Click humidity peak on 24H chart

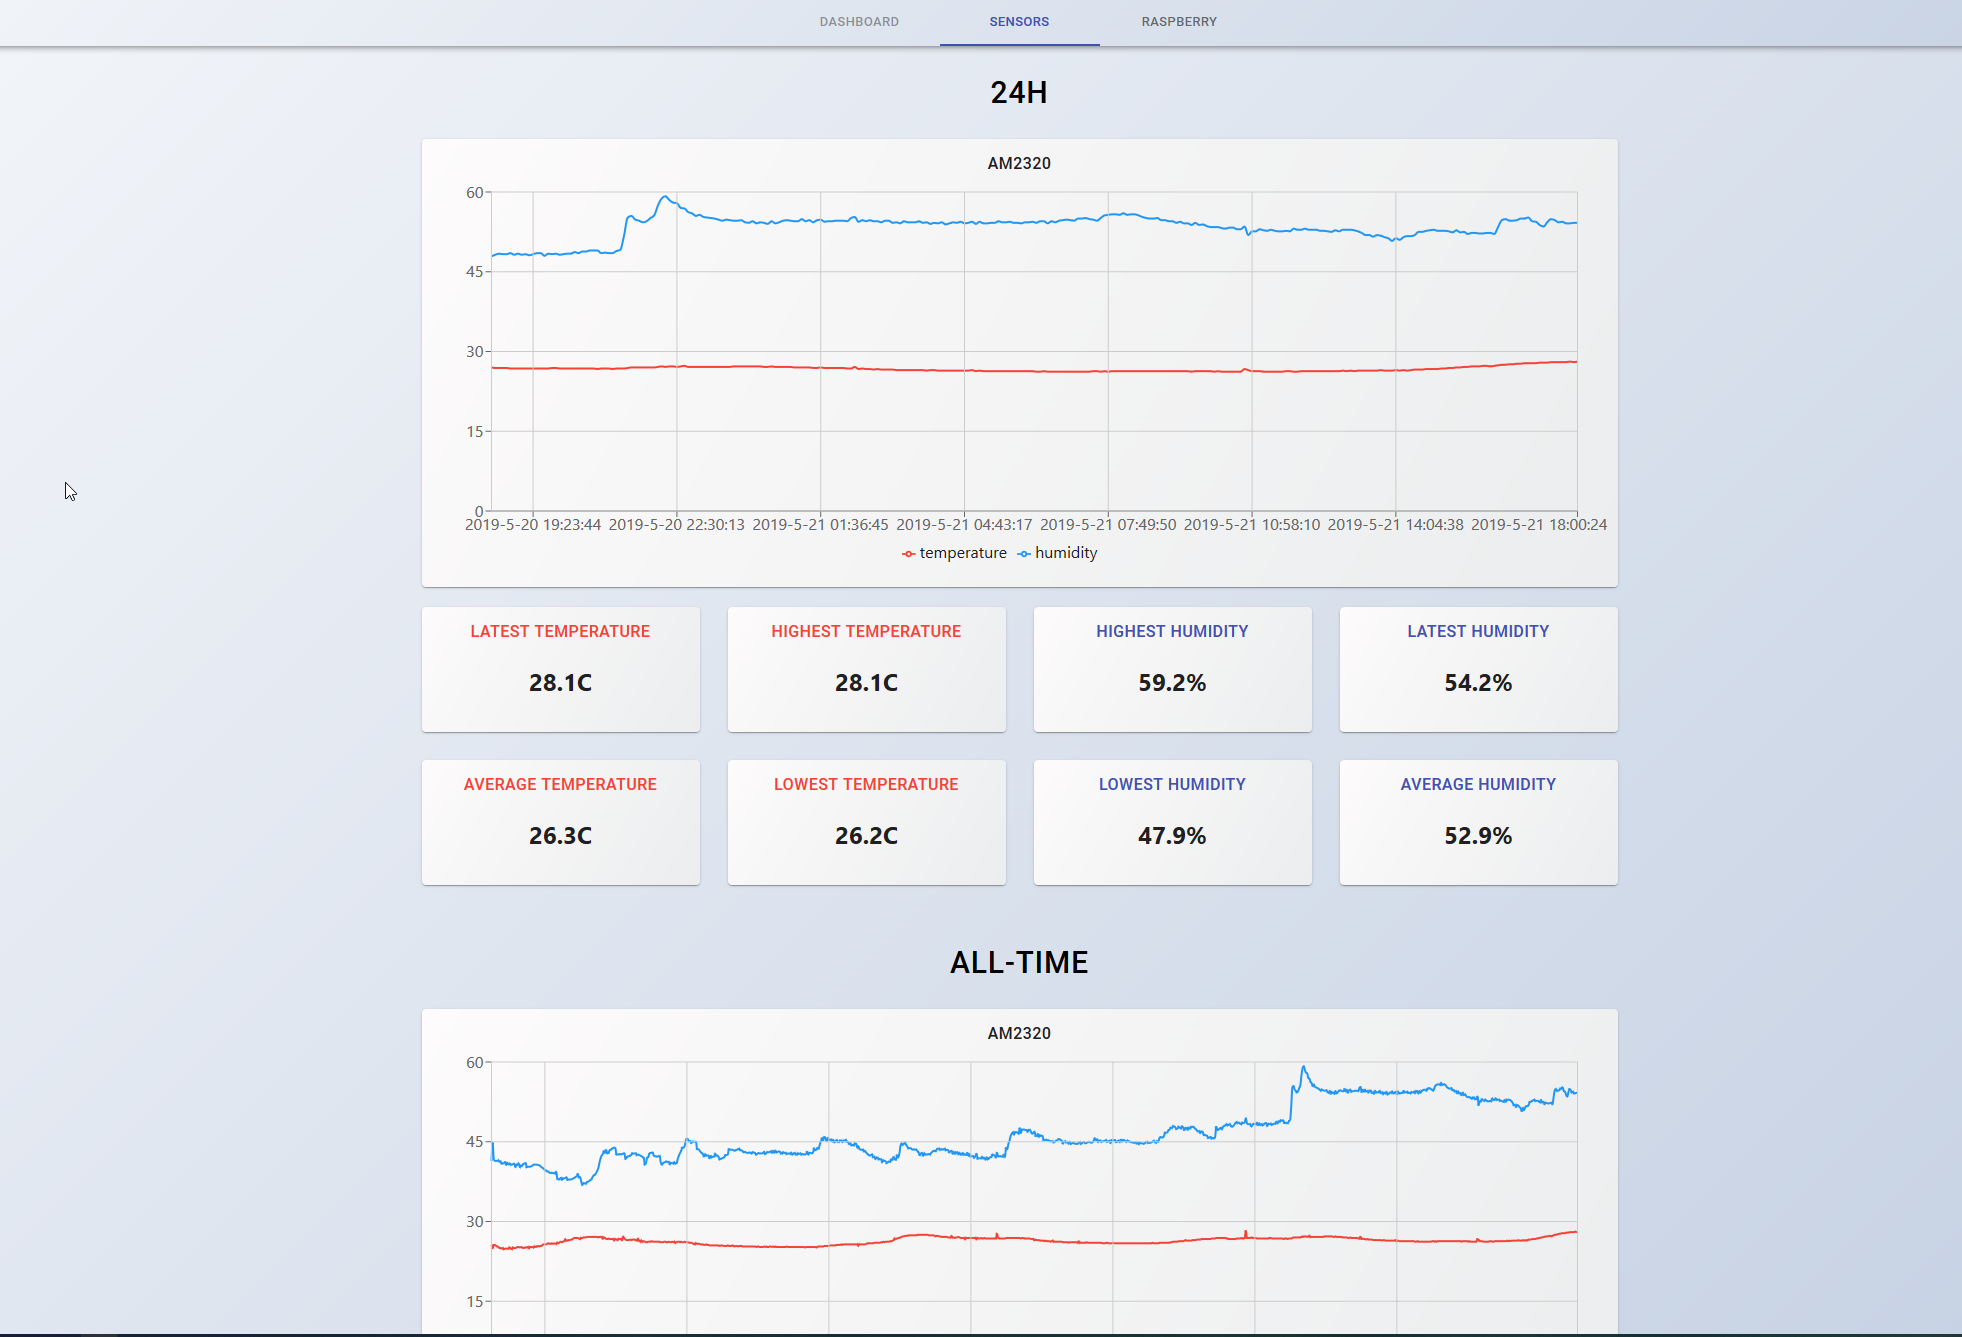[x=665, y=197]
